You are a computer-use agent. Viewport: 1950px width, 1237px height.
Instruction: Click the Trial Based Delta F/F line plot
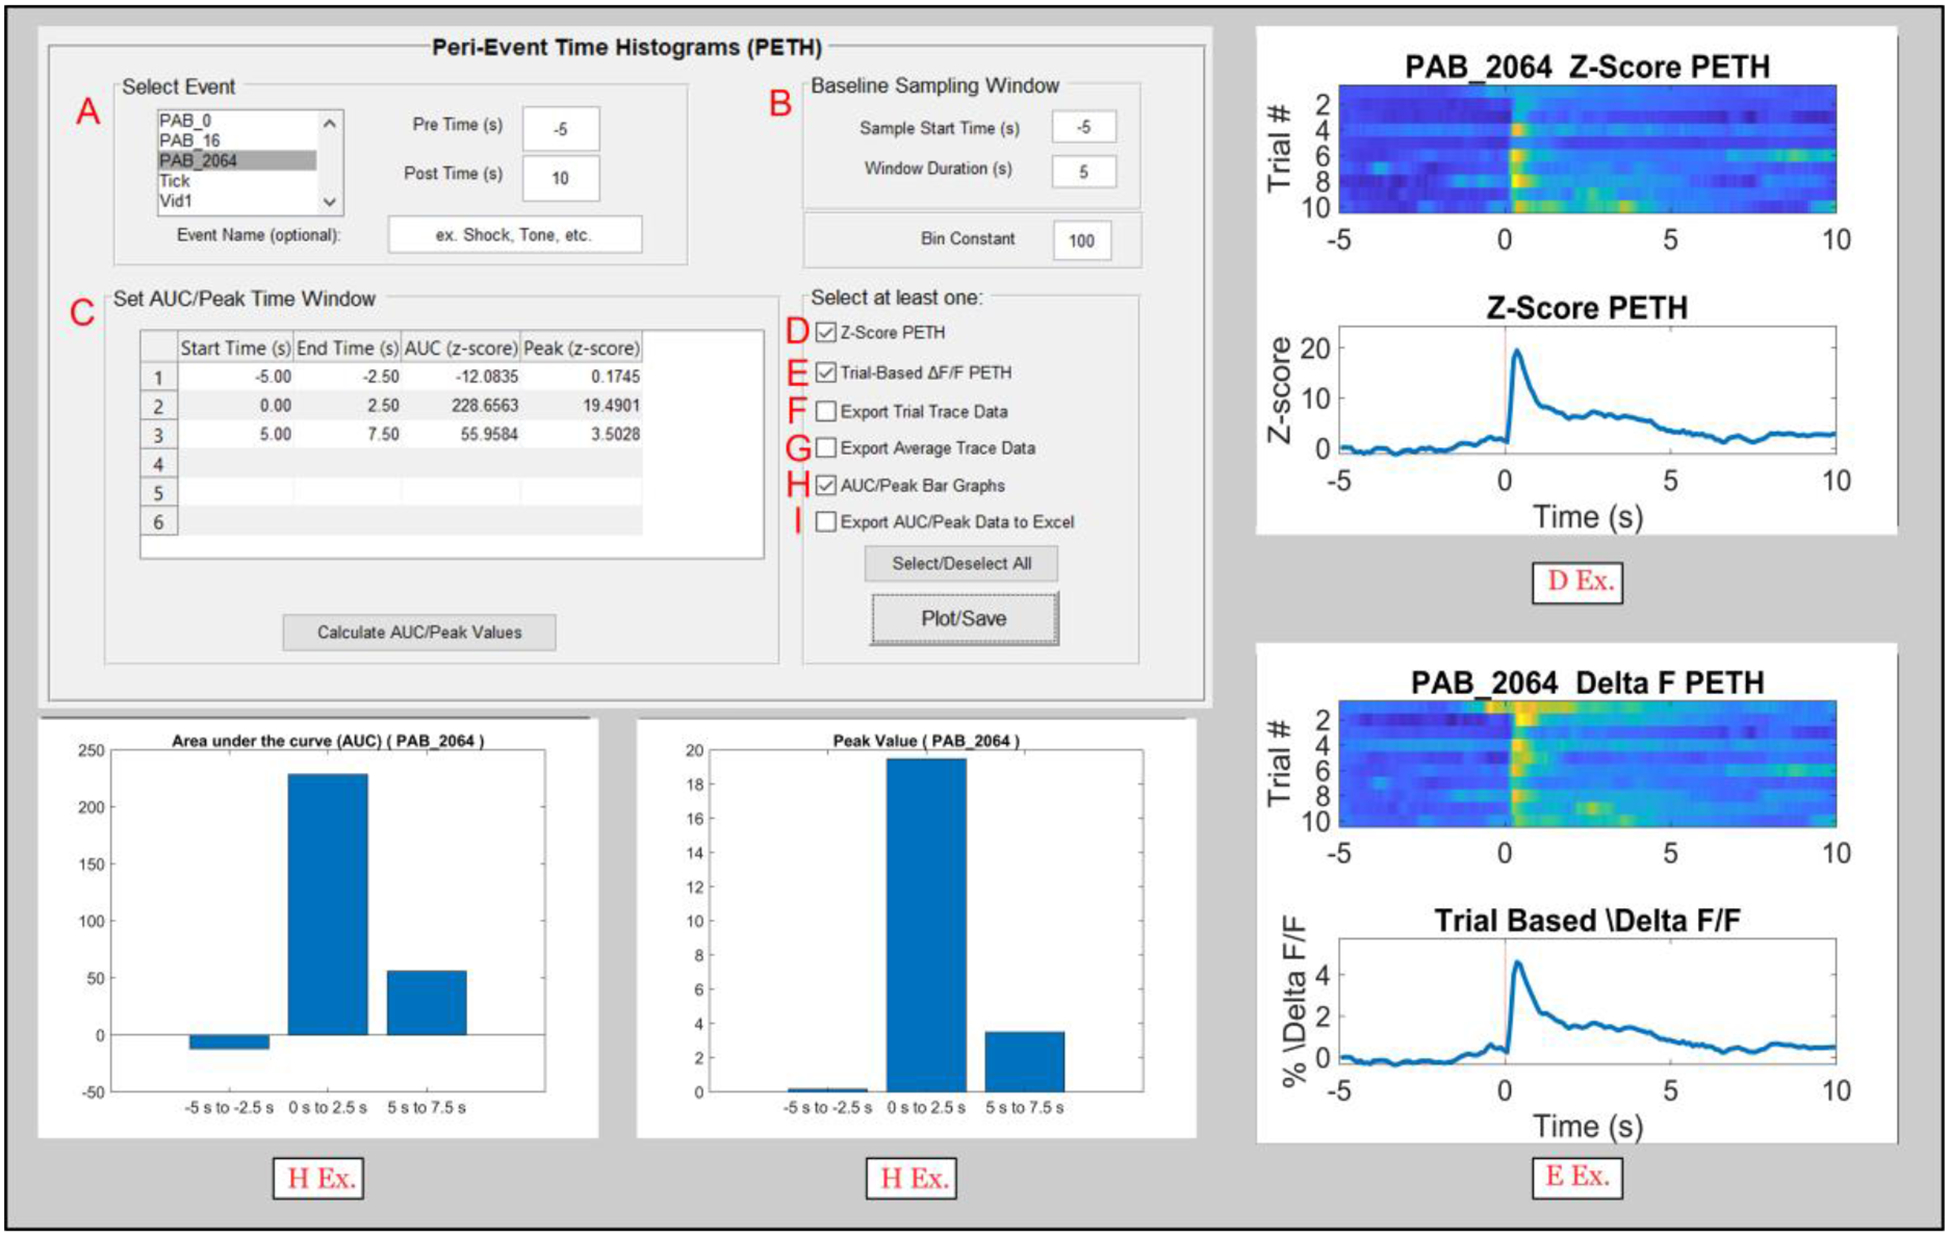click(x=1587, y=1002)
